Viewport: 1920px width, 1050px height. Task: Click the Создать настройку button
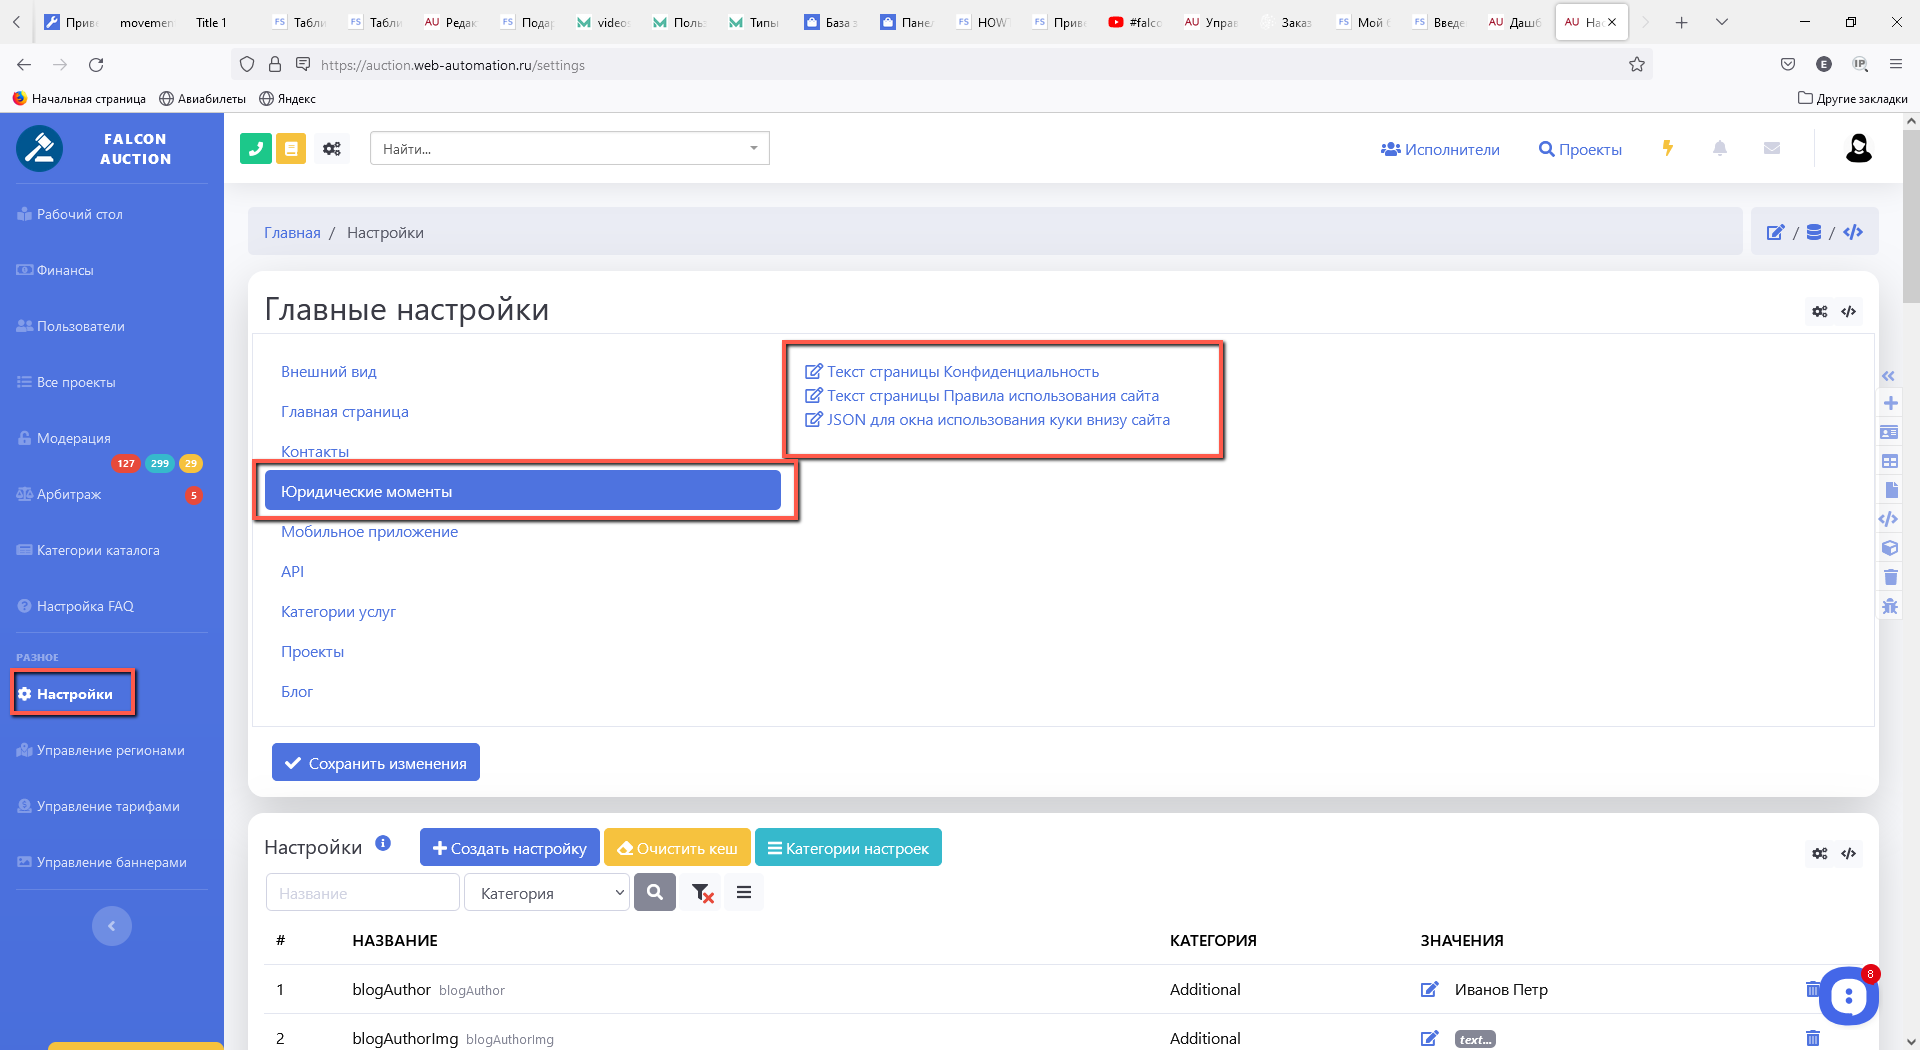tap(509, 848)
